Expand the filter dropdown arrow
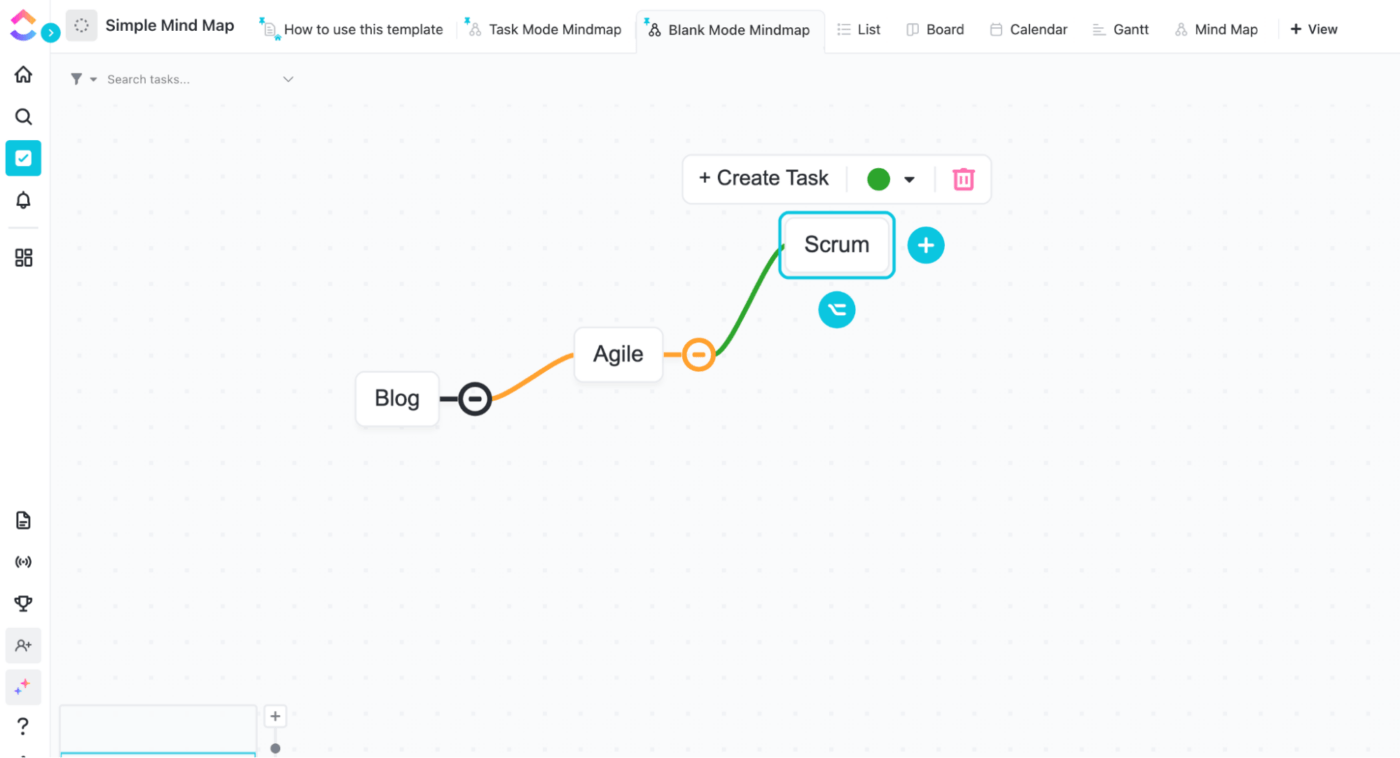The width and height of the screenshot is (1400, 758). pyautogui.click(x=94, y=80)
